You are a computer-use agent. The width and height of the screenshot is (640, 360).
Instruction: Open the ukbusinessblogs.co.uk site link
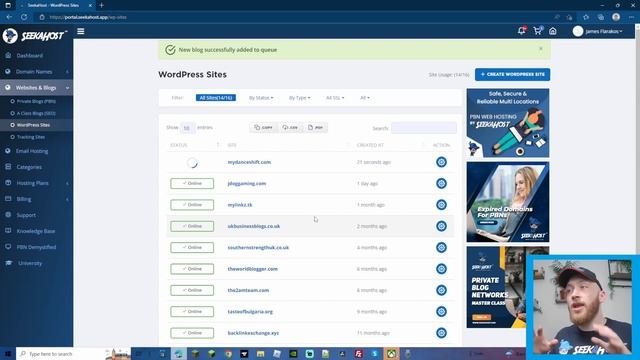[x=253, y=226]
